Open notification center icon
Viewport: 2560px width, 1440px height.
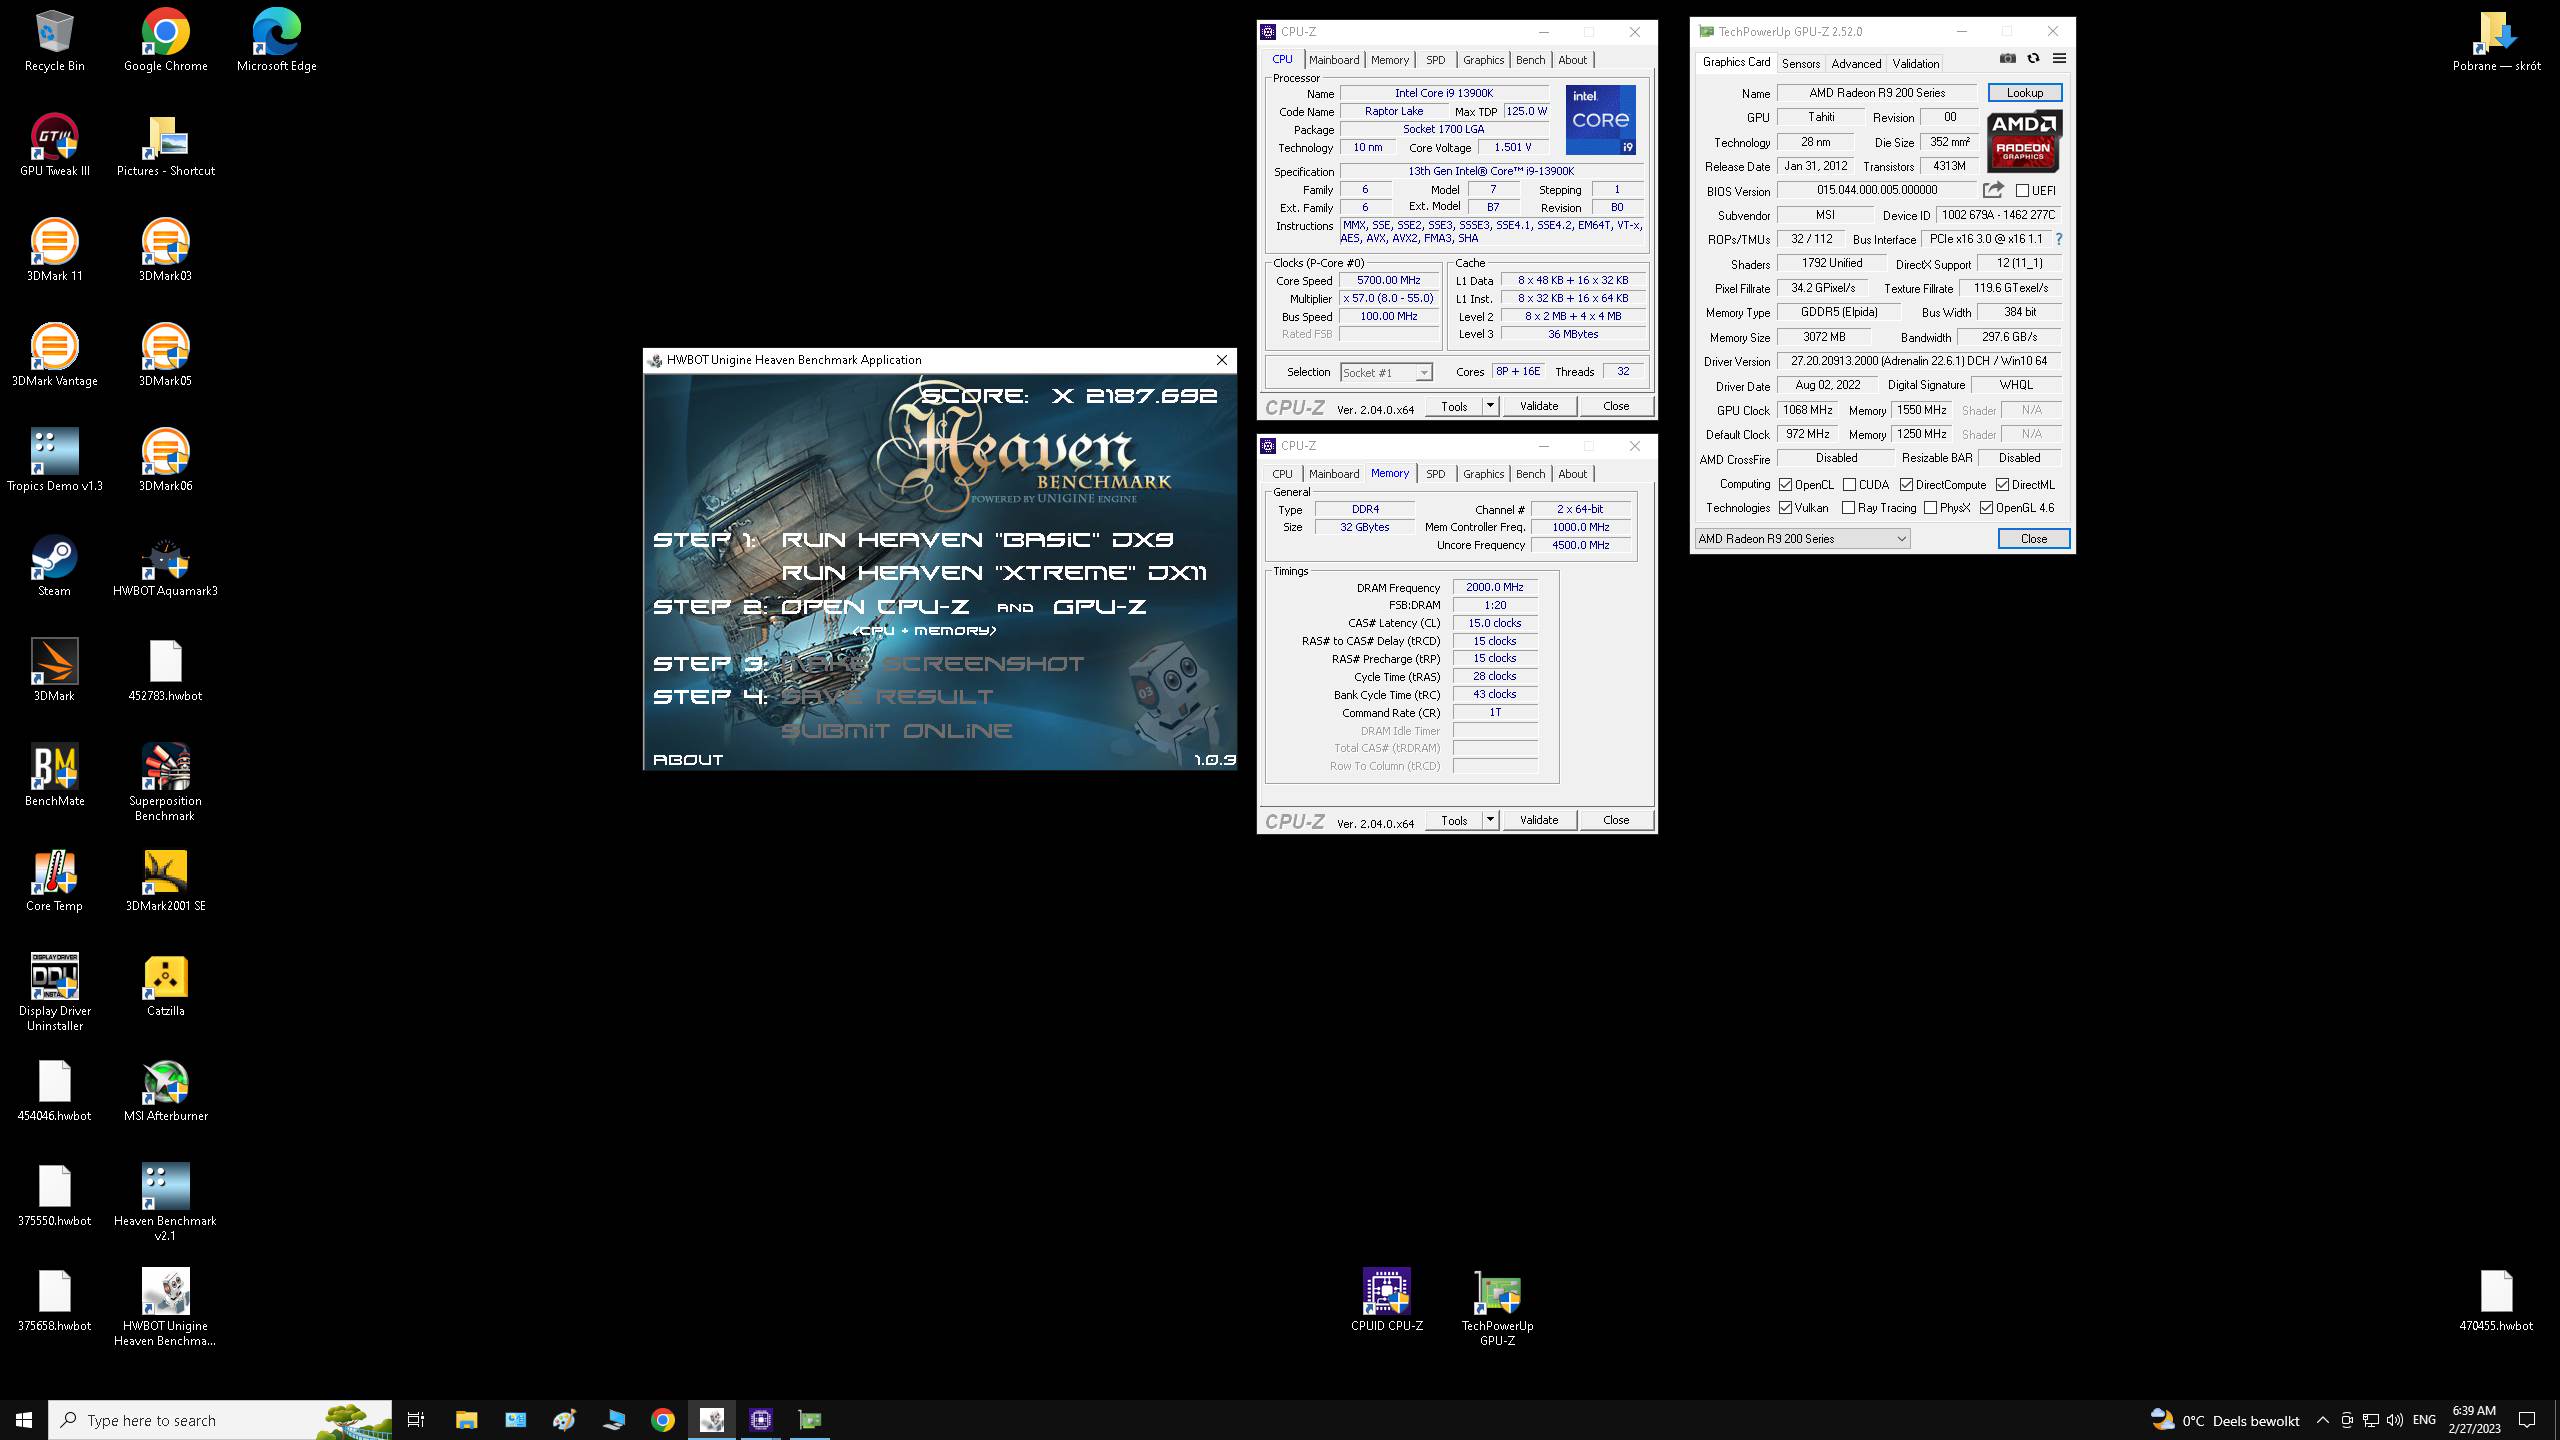[x=2527, y=1420]
